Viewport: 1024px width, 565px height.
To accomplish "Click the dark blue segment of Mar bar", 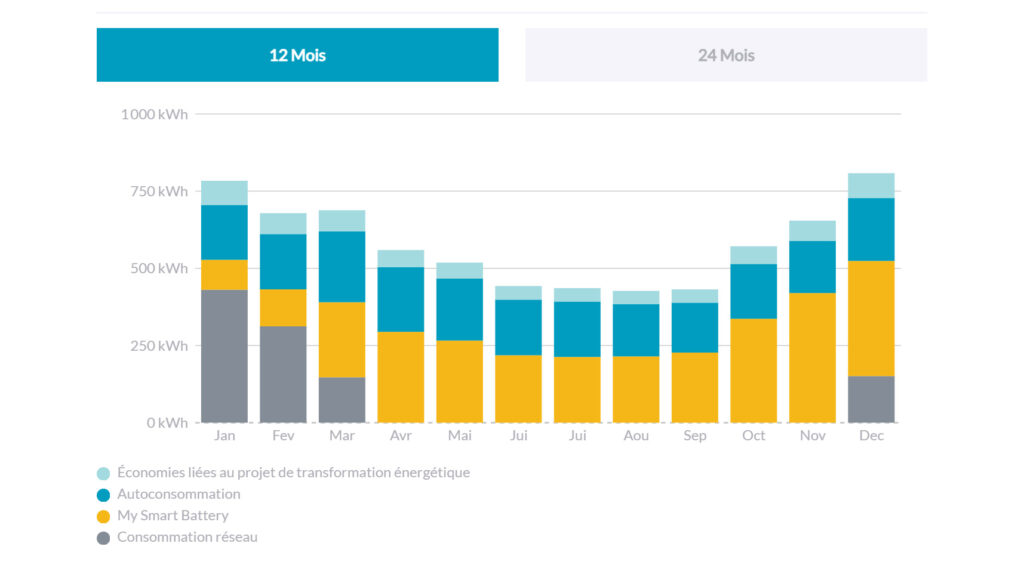I will (x=342, y=266).
